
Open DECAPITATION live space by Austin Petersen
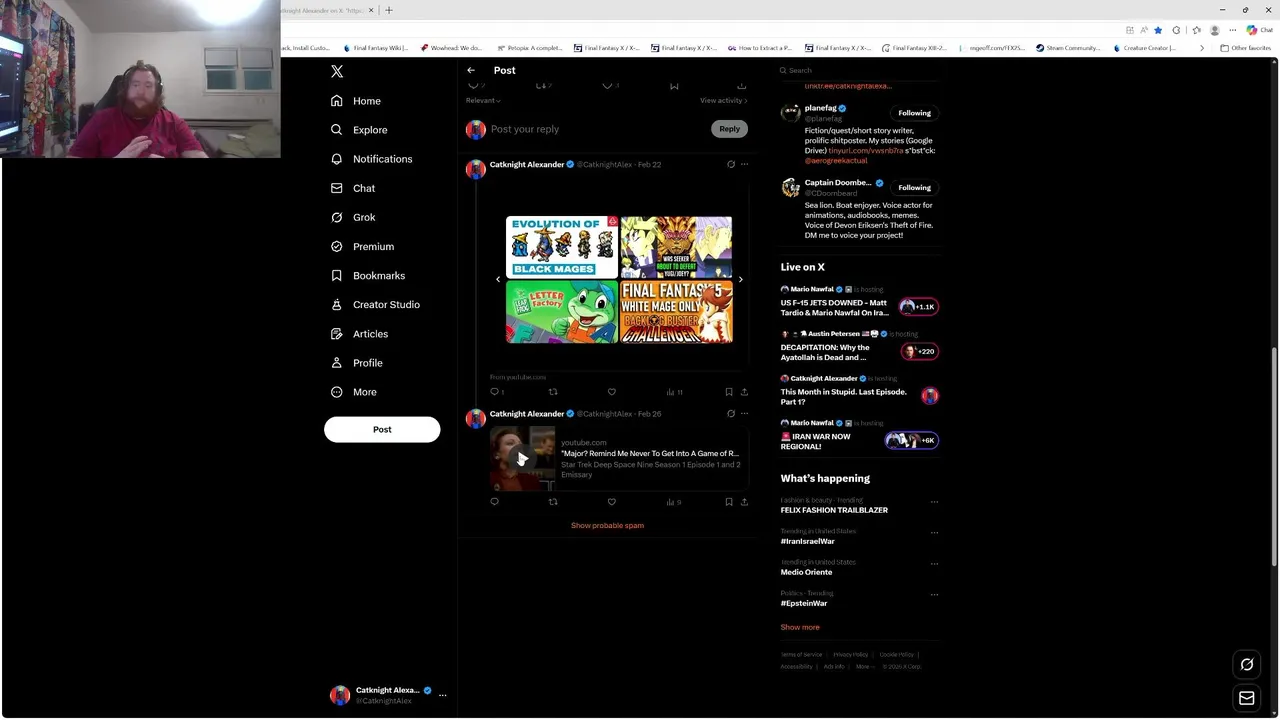[858, 347]
